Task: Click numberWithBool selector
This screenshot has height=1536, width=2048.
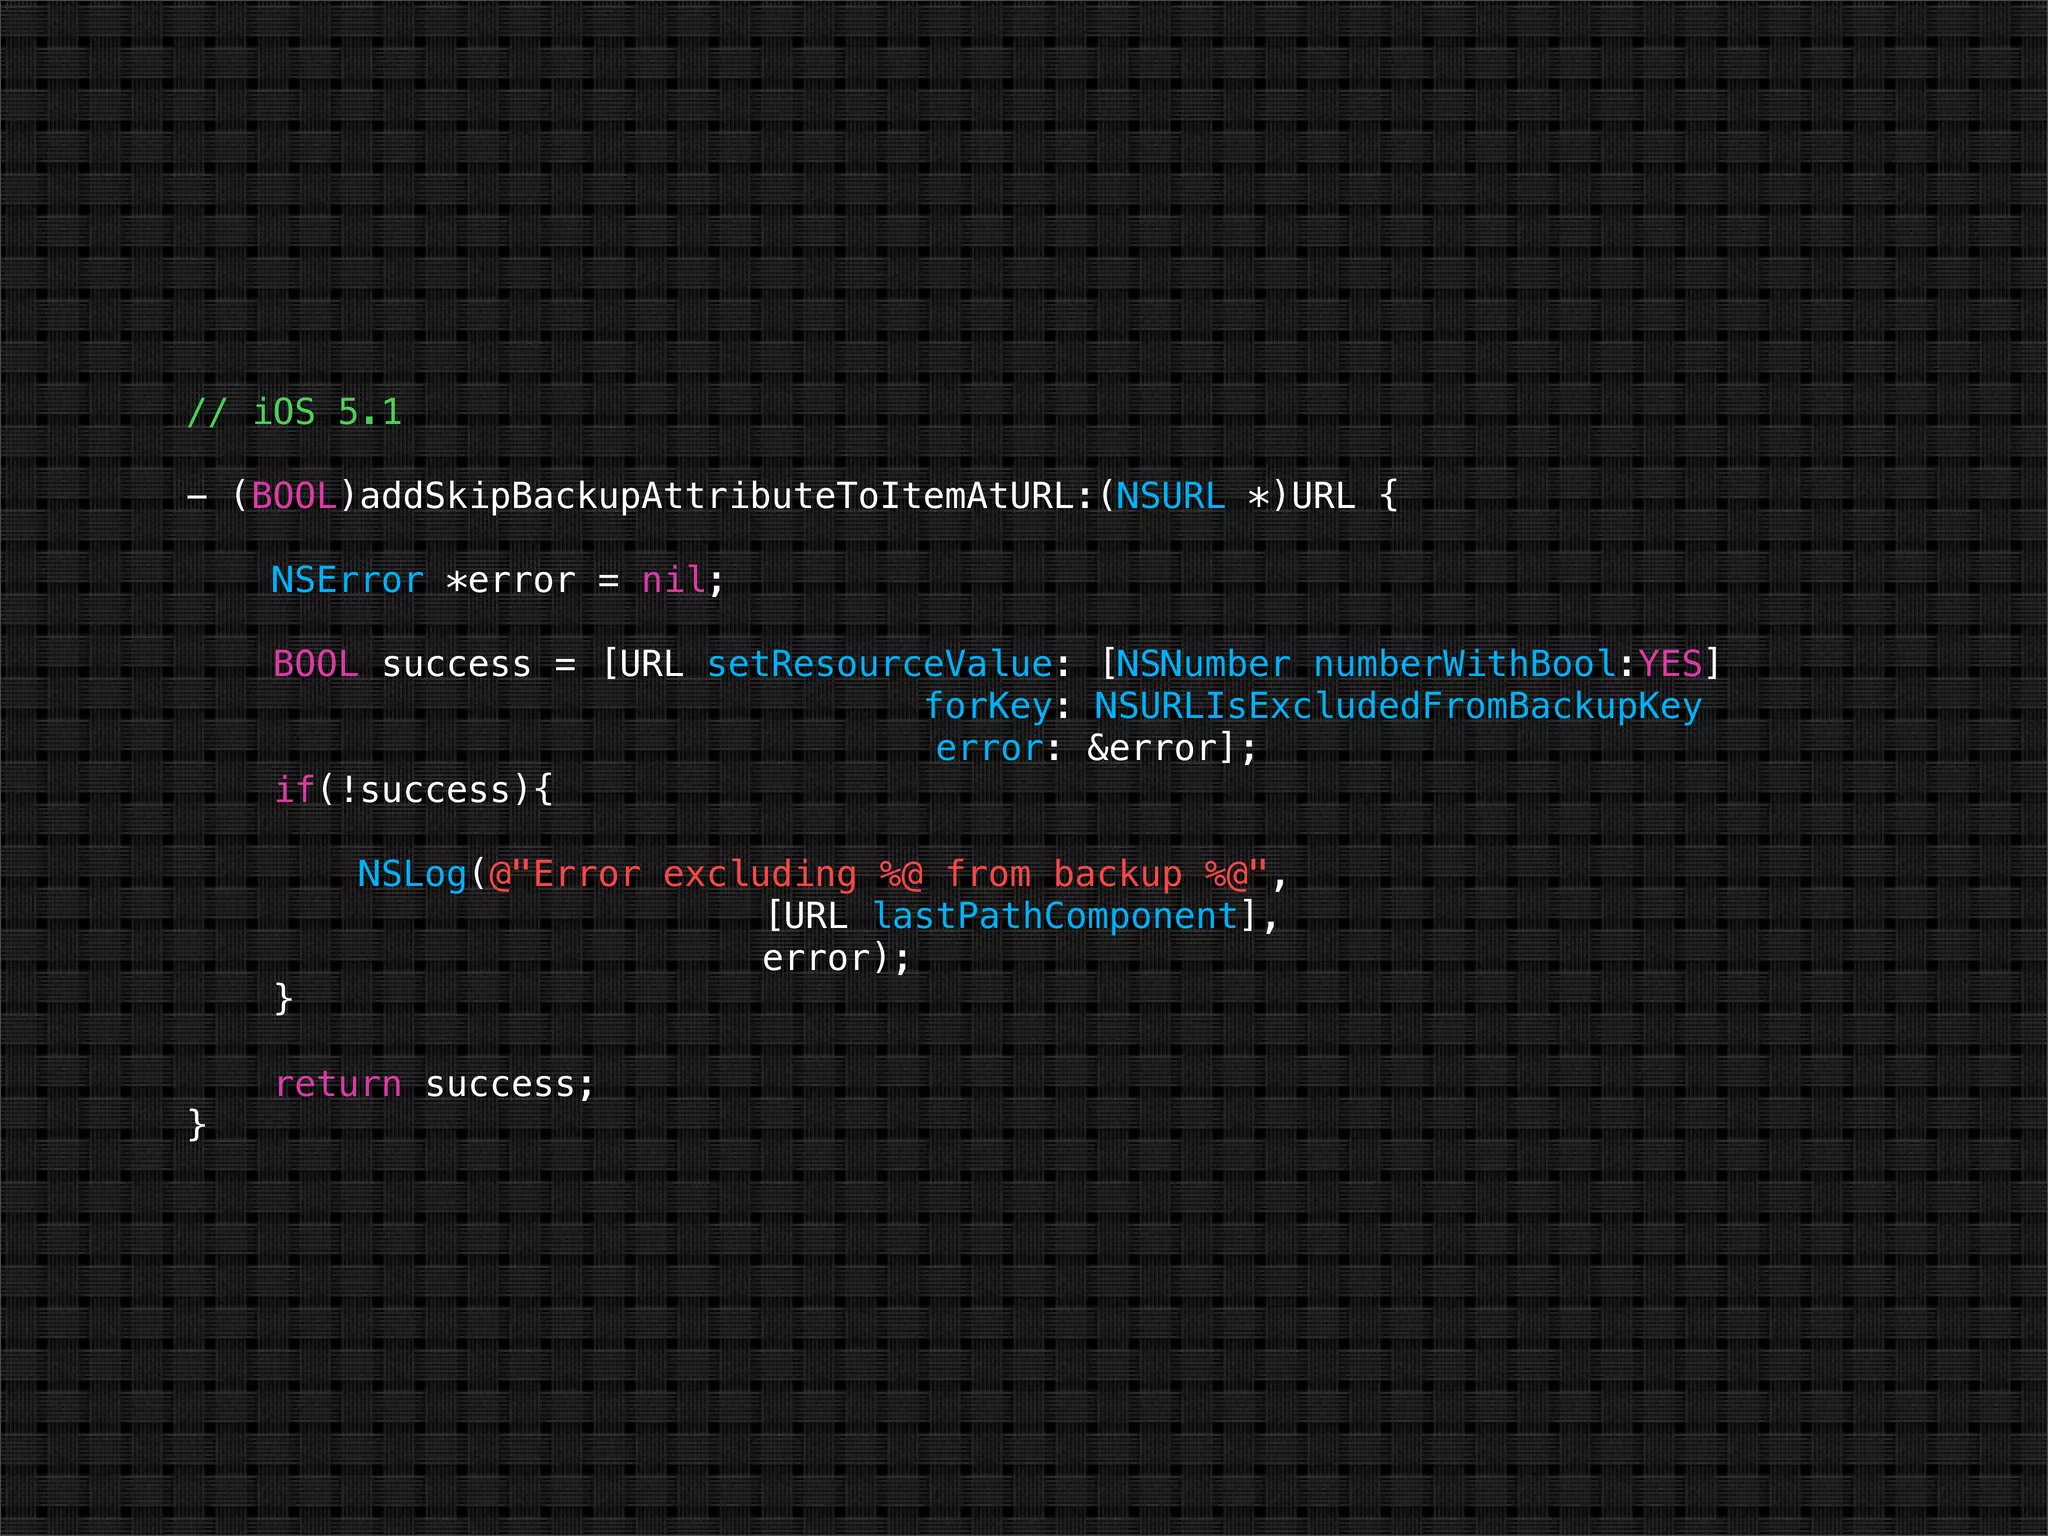Action: [1465, 664]
